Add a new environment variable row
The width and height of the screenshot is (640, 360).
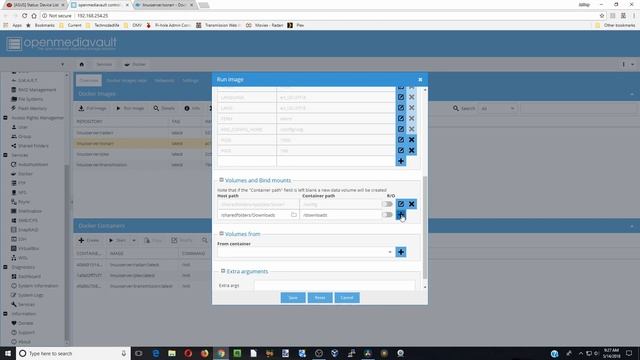(x=401, y=161)
